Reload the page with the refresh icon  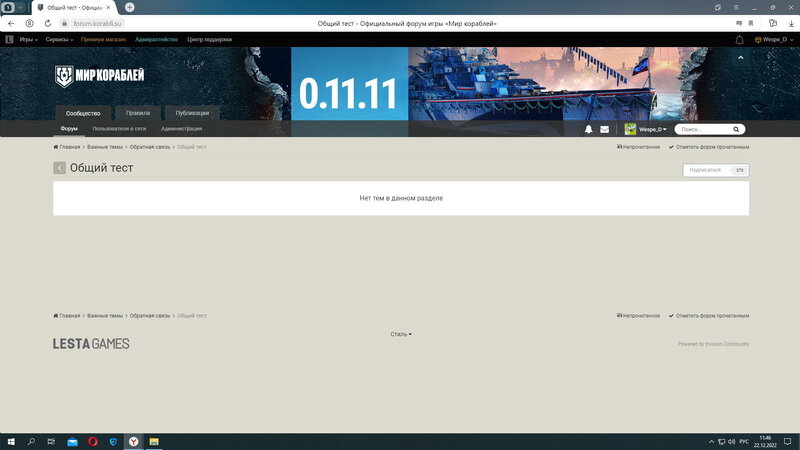(47, 23)
